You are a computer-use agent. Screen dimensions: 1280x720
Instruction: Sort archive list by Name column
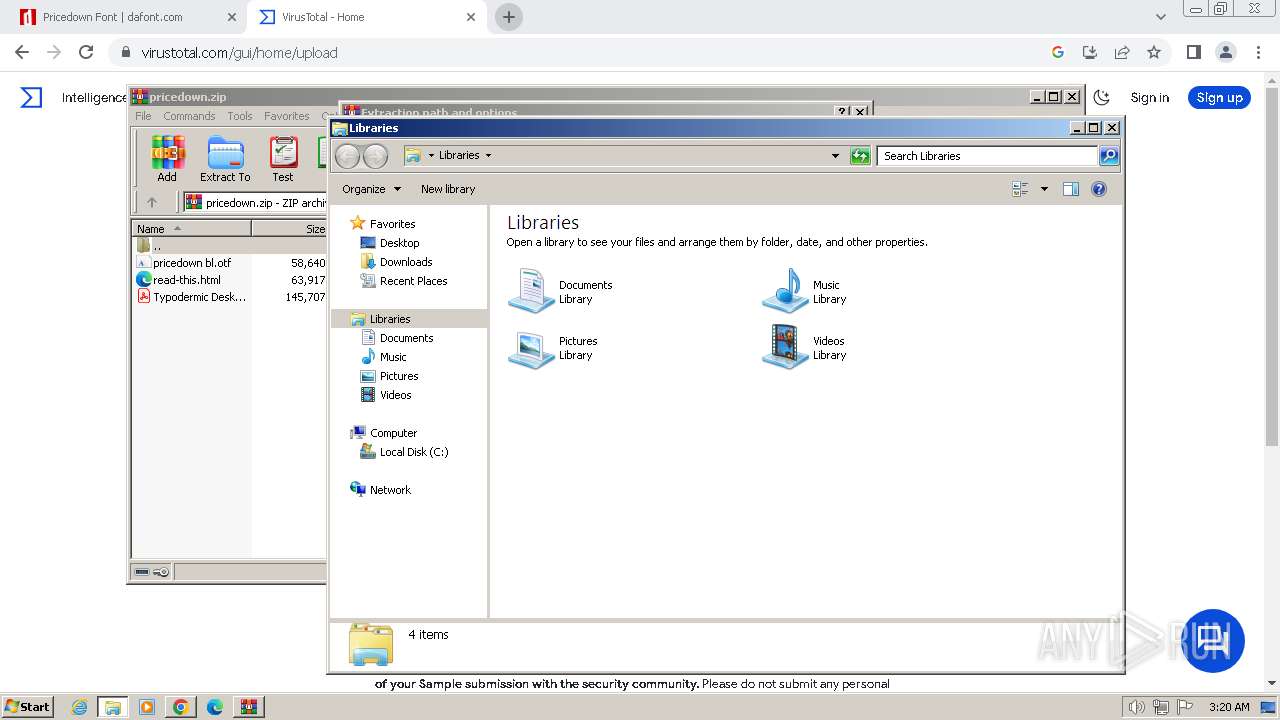pyautogui.click(x=192, y=229)
